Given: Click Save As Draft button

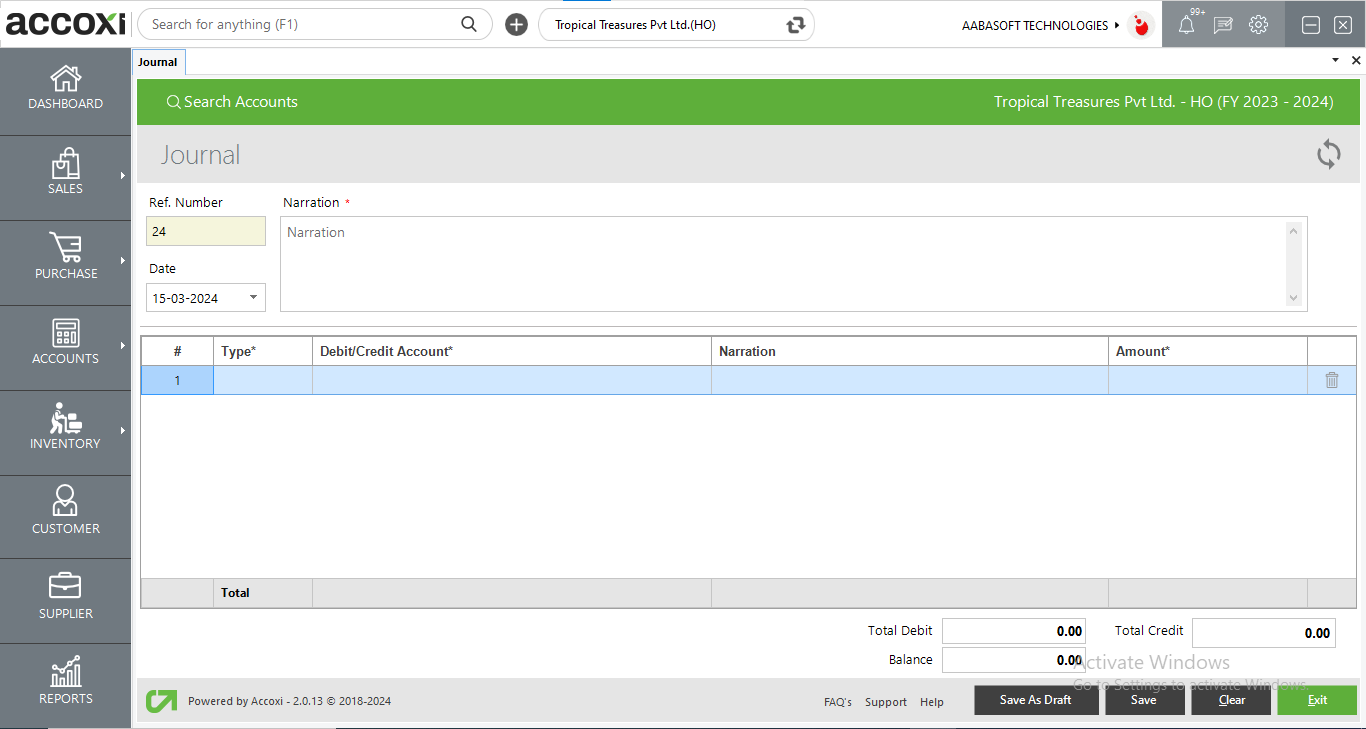Looking at the screenshot, I should 1035,700.
